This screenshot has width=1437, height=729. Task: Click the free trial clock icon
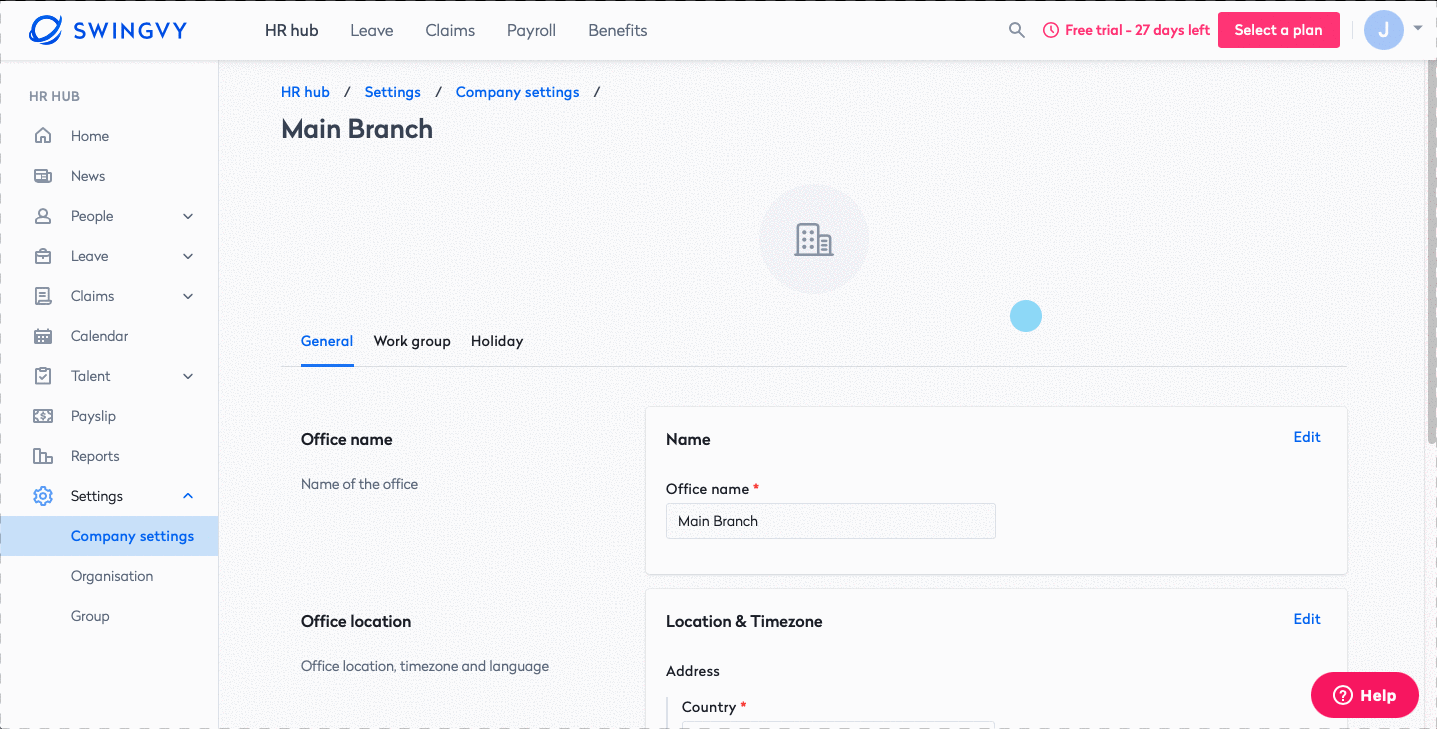[x=1051, y=30]
